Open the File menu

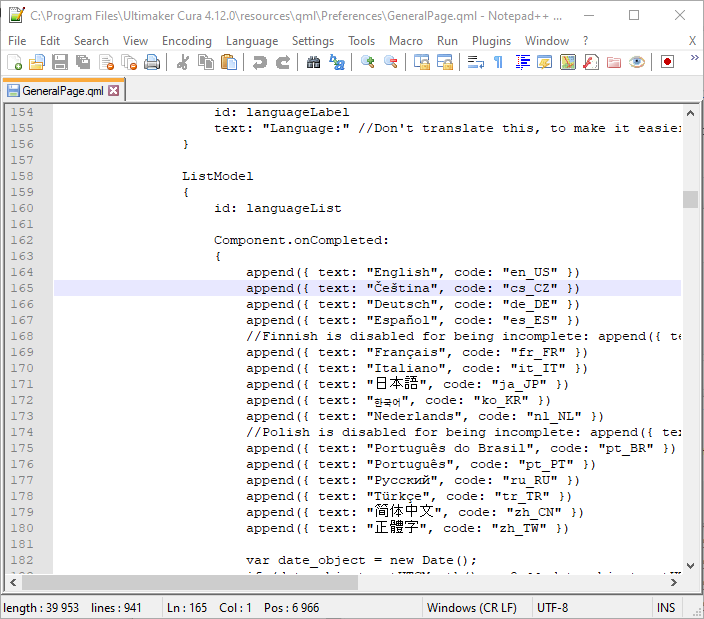[x=17, y=41]
